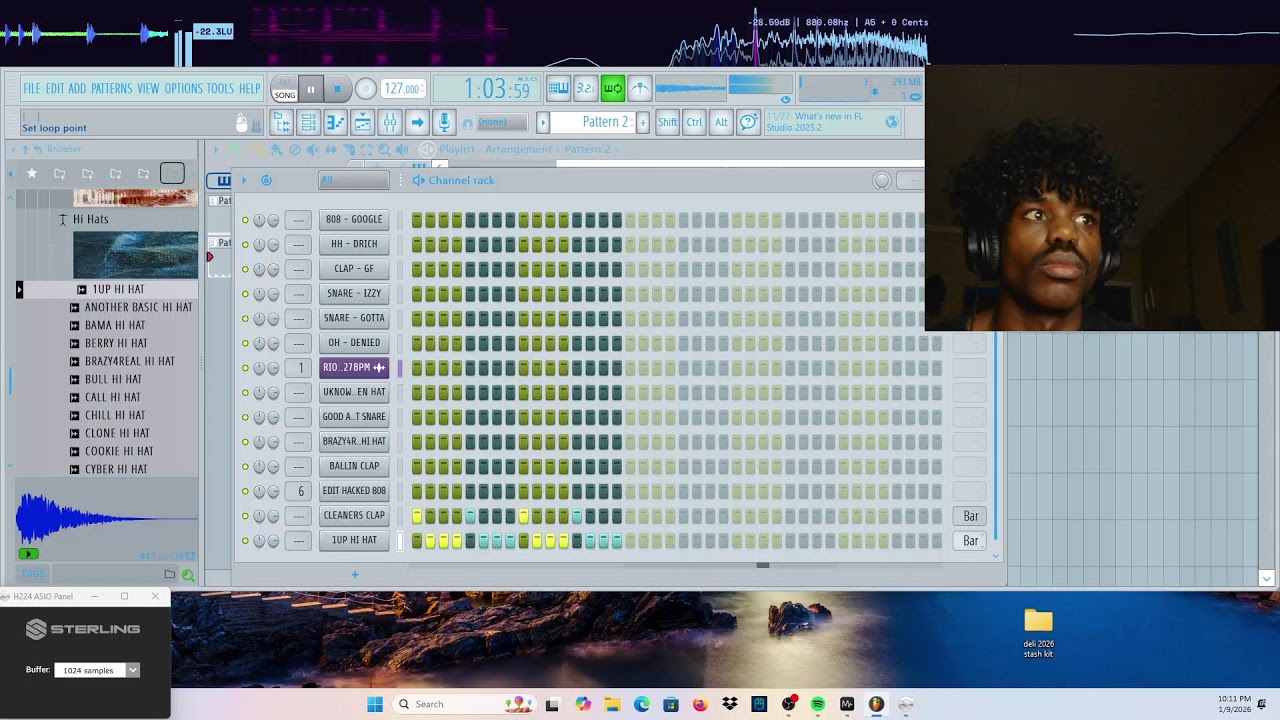Image resolution: width=1280 pixels, height=720 pixels.
Task: Open the FILE menu
Action: tap(32, 88)
